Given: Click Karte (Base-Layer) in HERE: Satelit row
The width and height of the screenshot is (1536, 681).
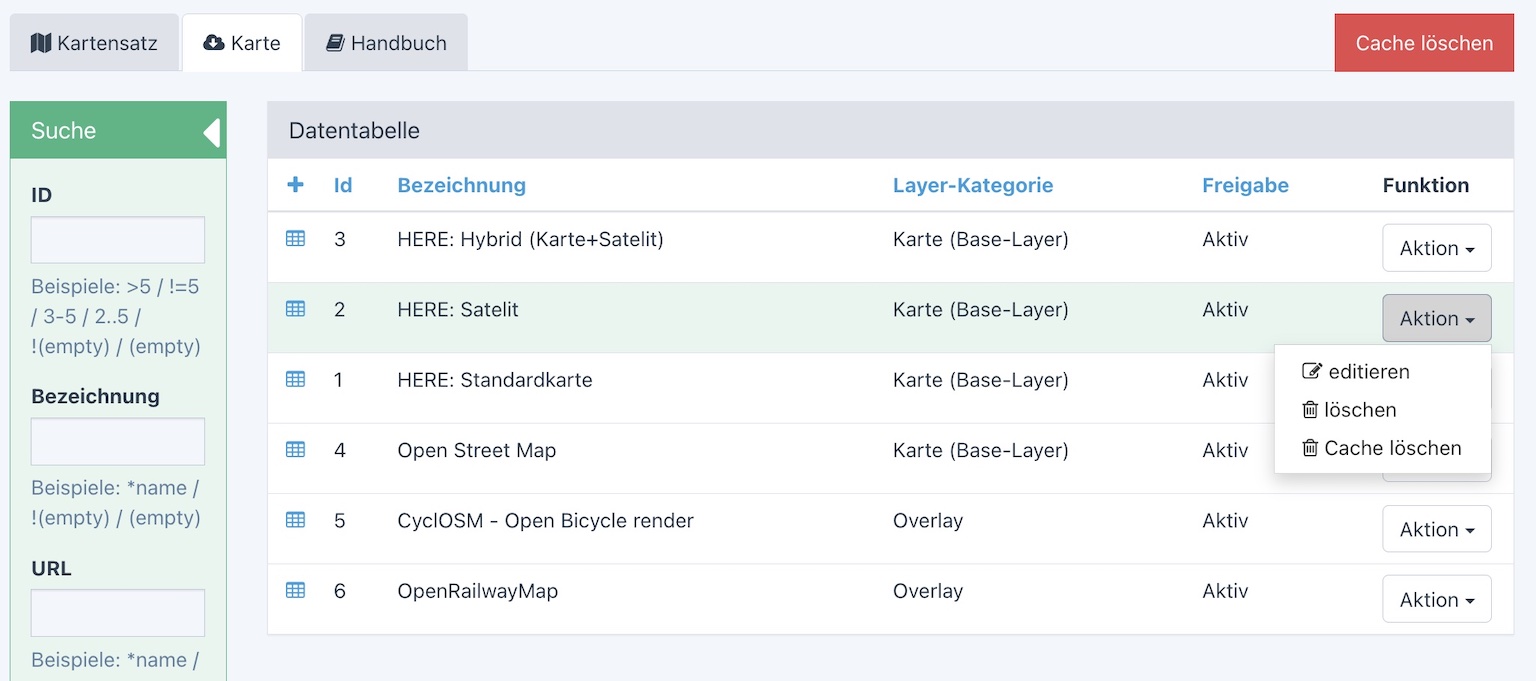Looking at the screenshot, I should coord(981,309).
